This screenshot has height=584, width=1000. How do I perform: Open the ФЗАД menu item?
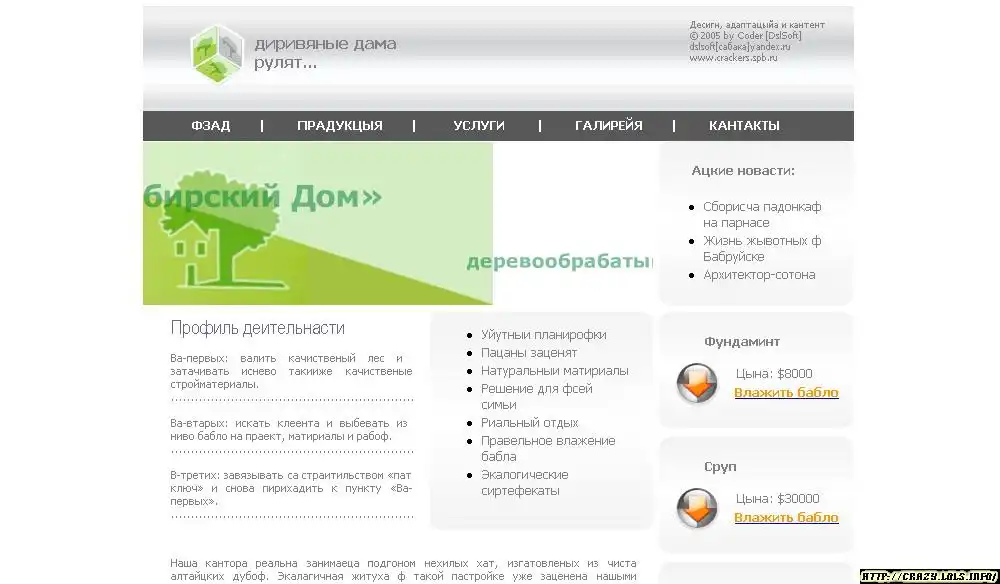point(211,126)
